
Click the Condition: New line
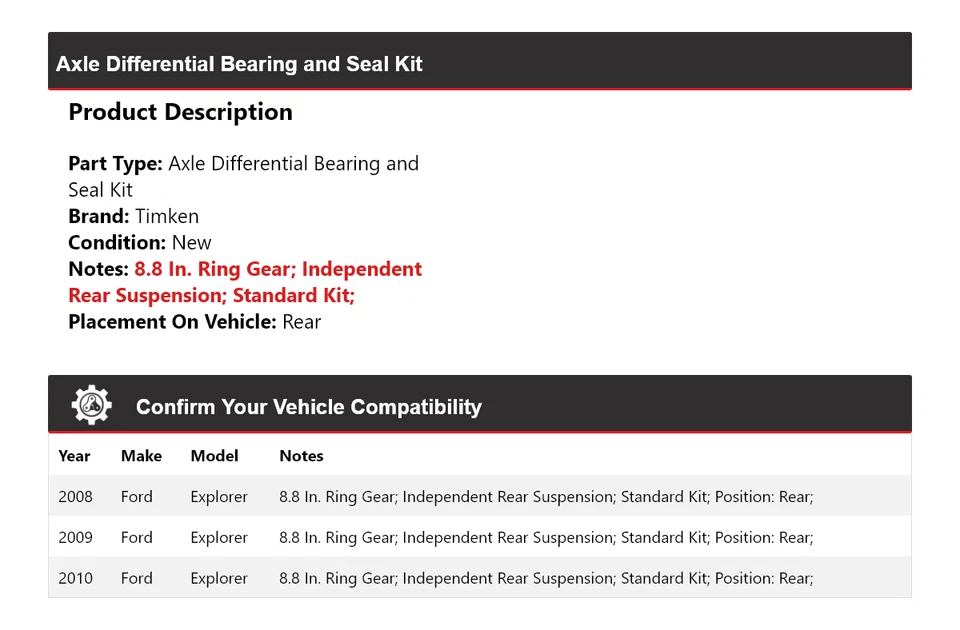tap(140, 242)
